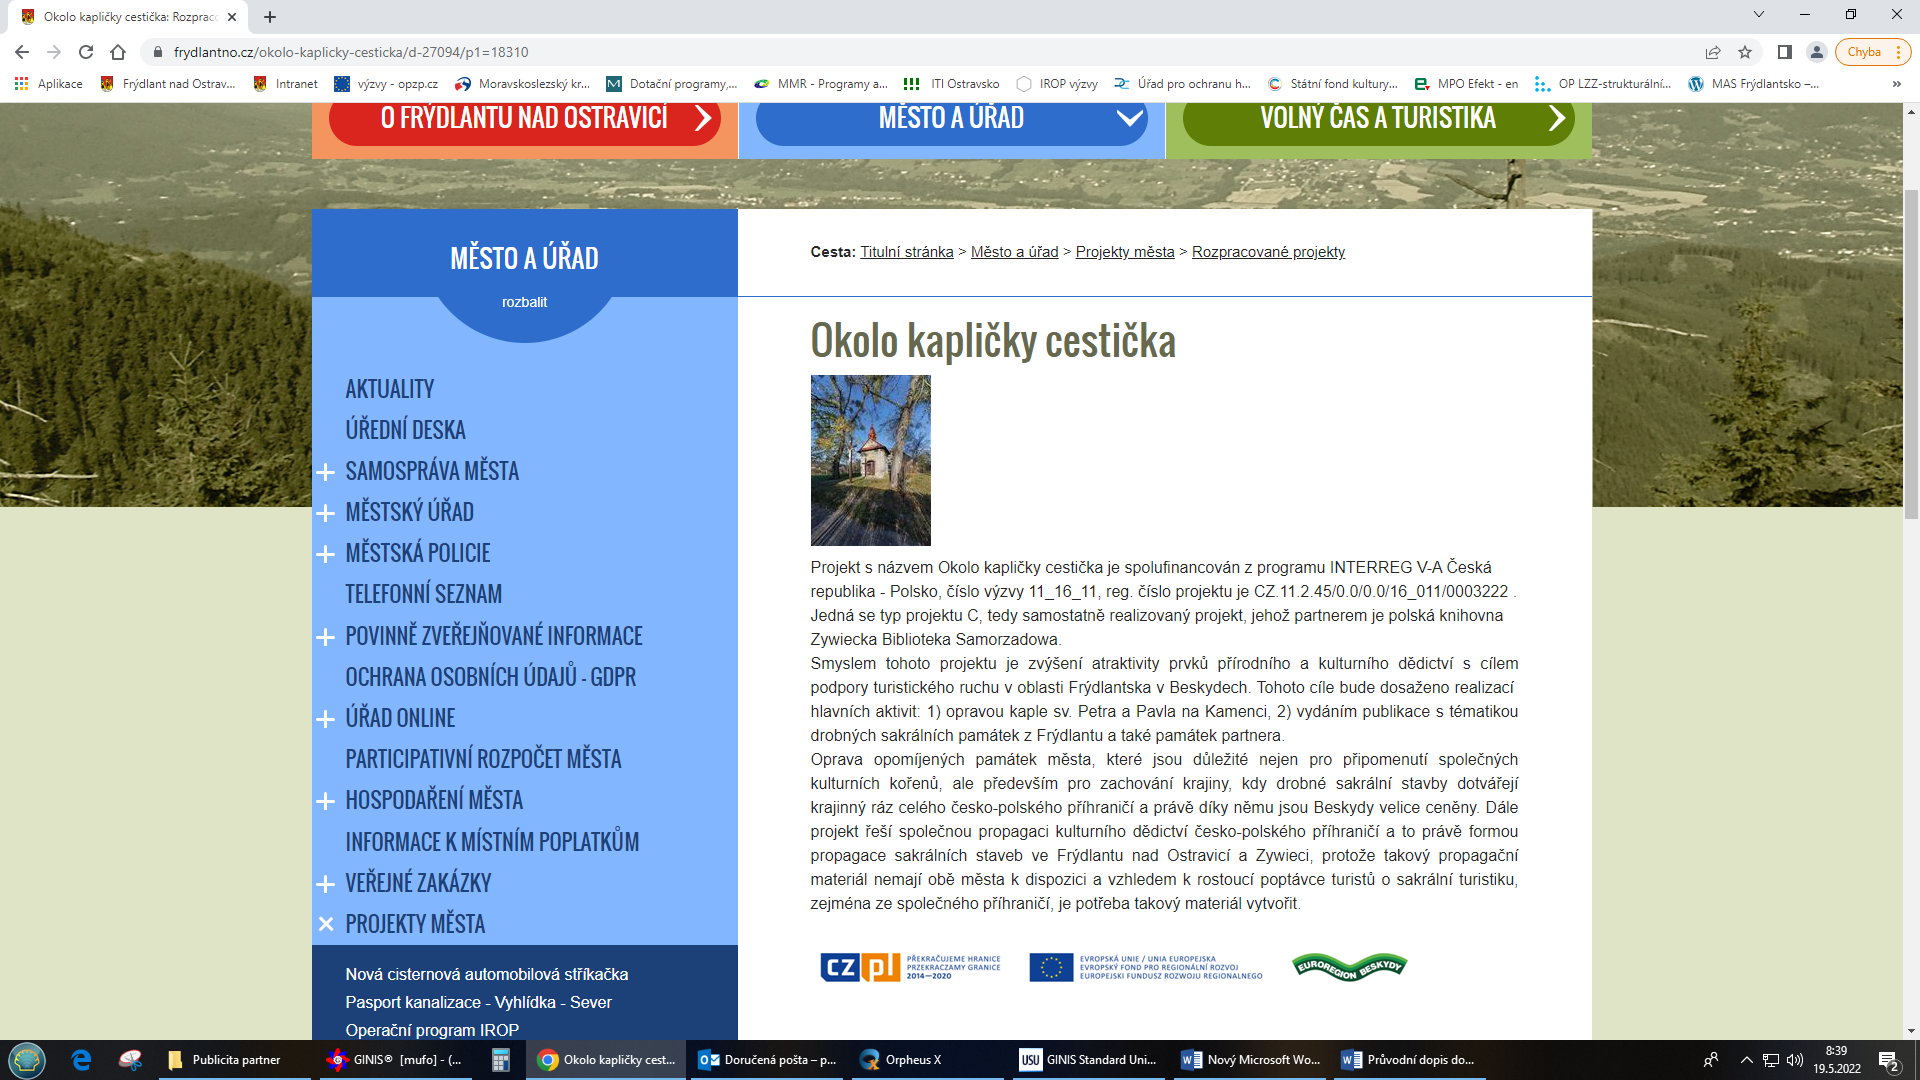Open Úřední deska in sidebar
This screenshot has height=1080, width=1920.
tap(406, 430)
